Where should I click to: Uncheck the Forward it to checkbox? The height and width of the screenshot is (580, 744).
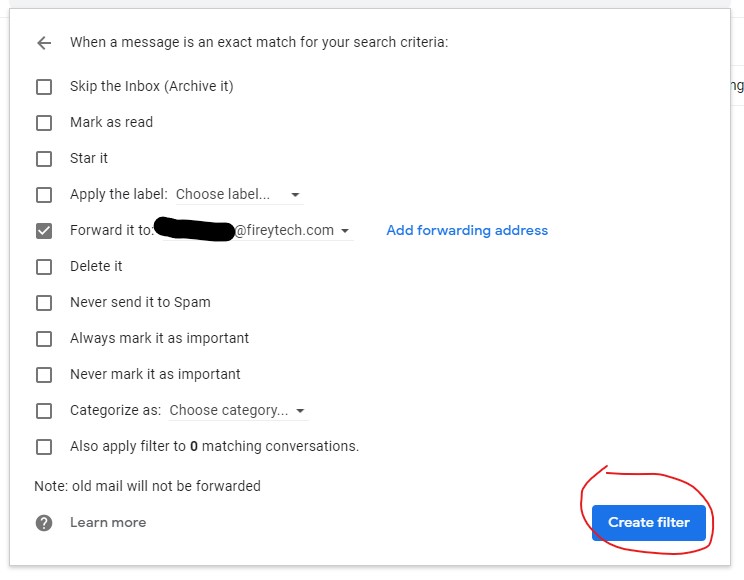[x=44, y=231]
